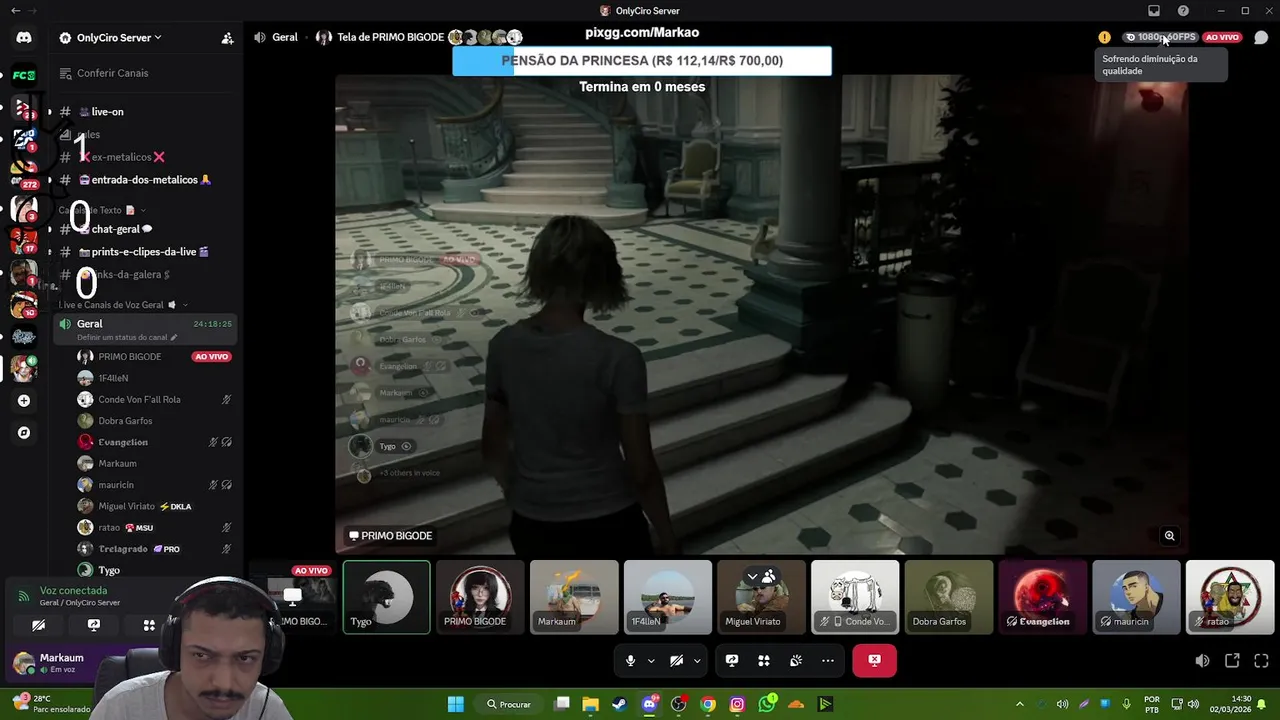Screen dimensions: 1280x720
Task: Open the Explore servers compass icon
Action: click(x=24, y=433)
